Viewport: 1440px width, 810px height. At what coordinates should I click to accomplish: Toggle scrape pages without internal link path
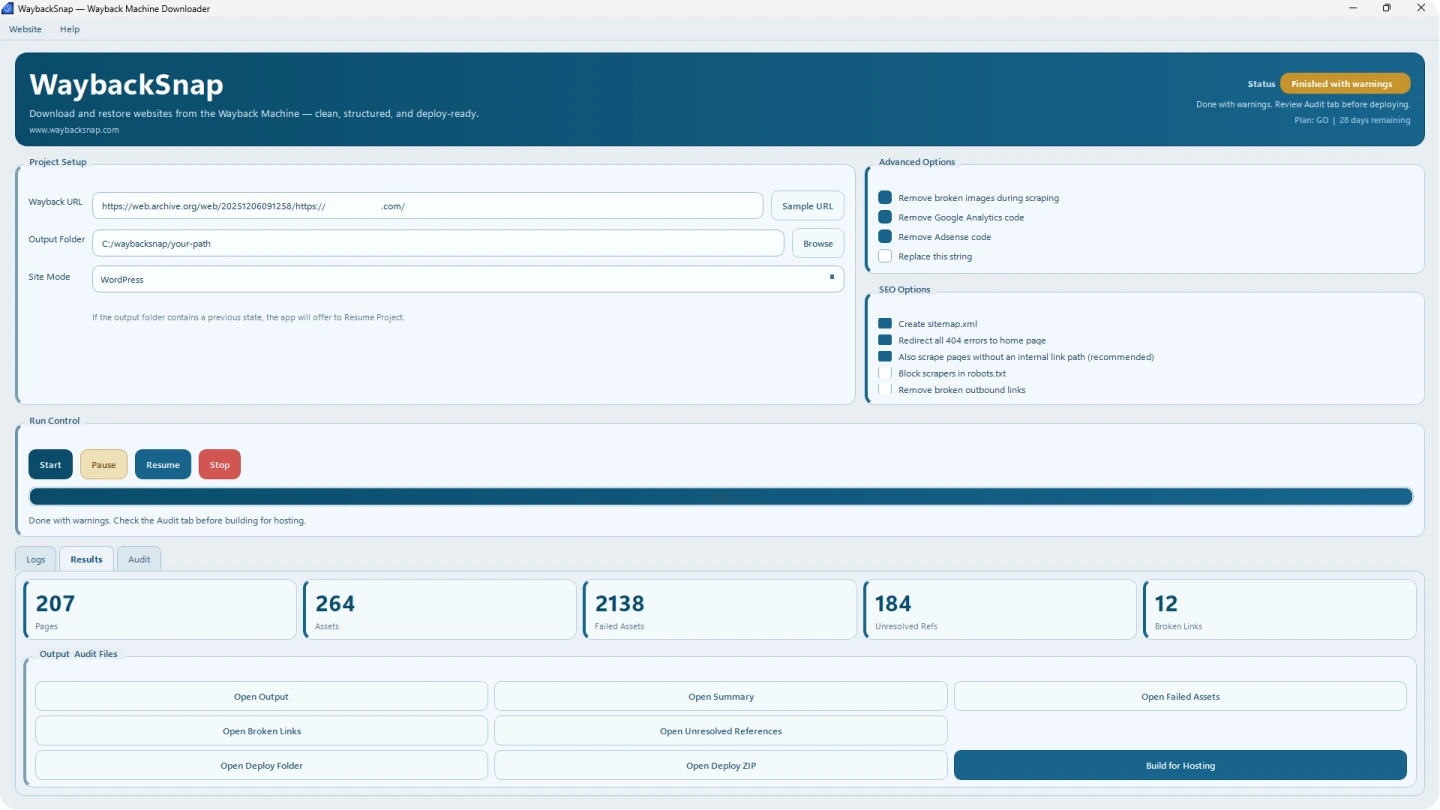tap(885, 356)
